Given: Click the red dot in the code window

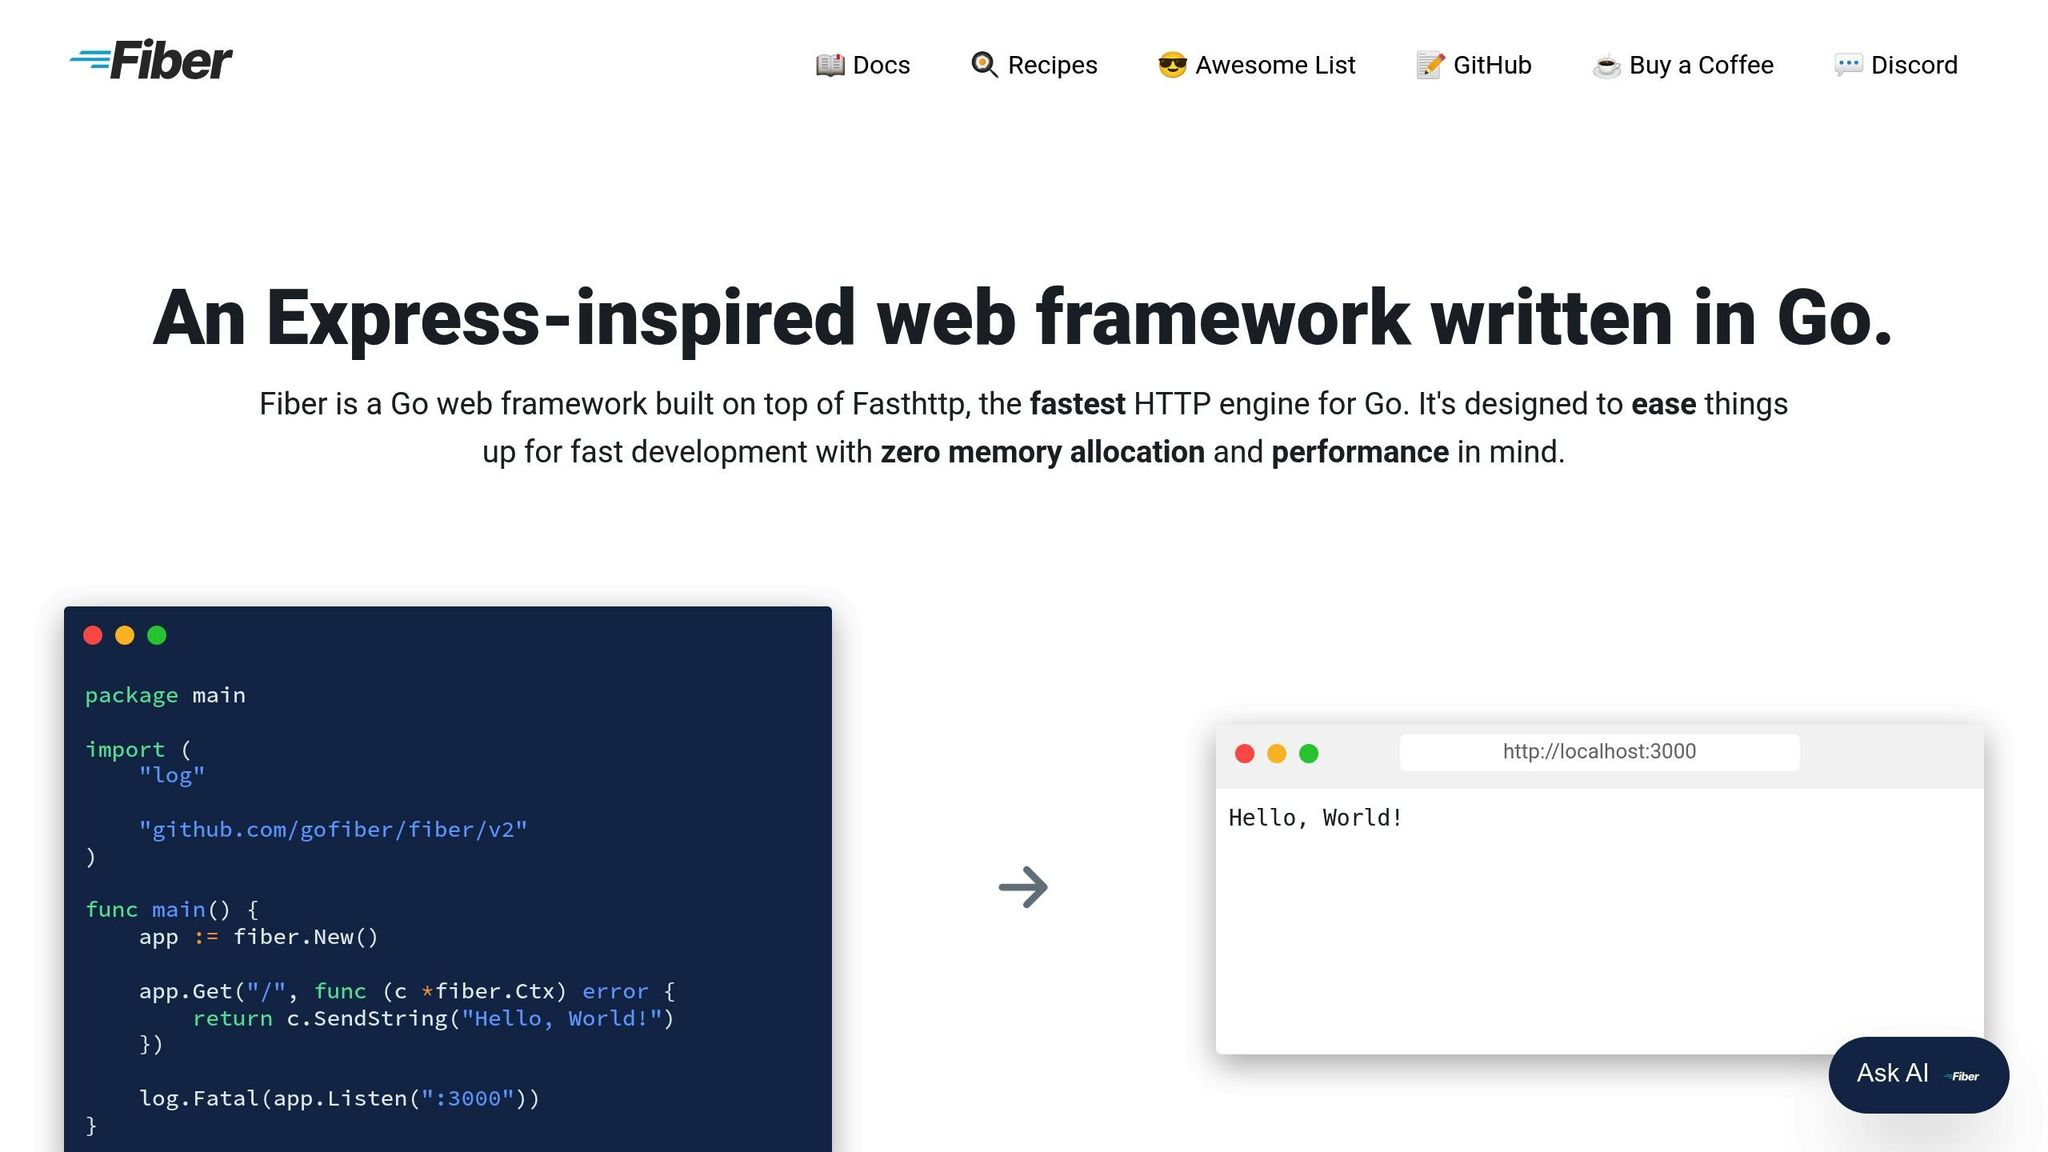Looking at the screenshot, I should (93, 635).
